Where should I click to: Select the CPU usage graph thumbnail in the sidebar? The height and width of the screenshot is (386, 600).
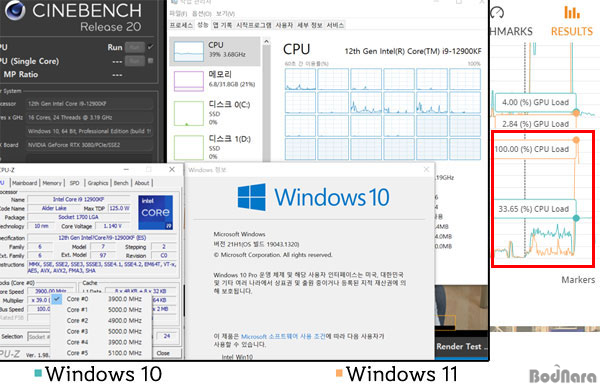pos(189,52)
